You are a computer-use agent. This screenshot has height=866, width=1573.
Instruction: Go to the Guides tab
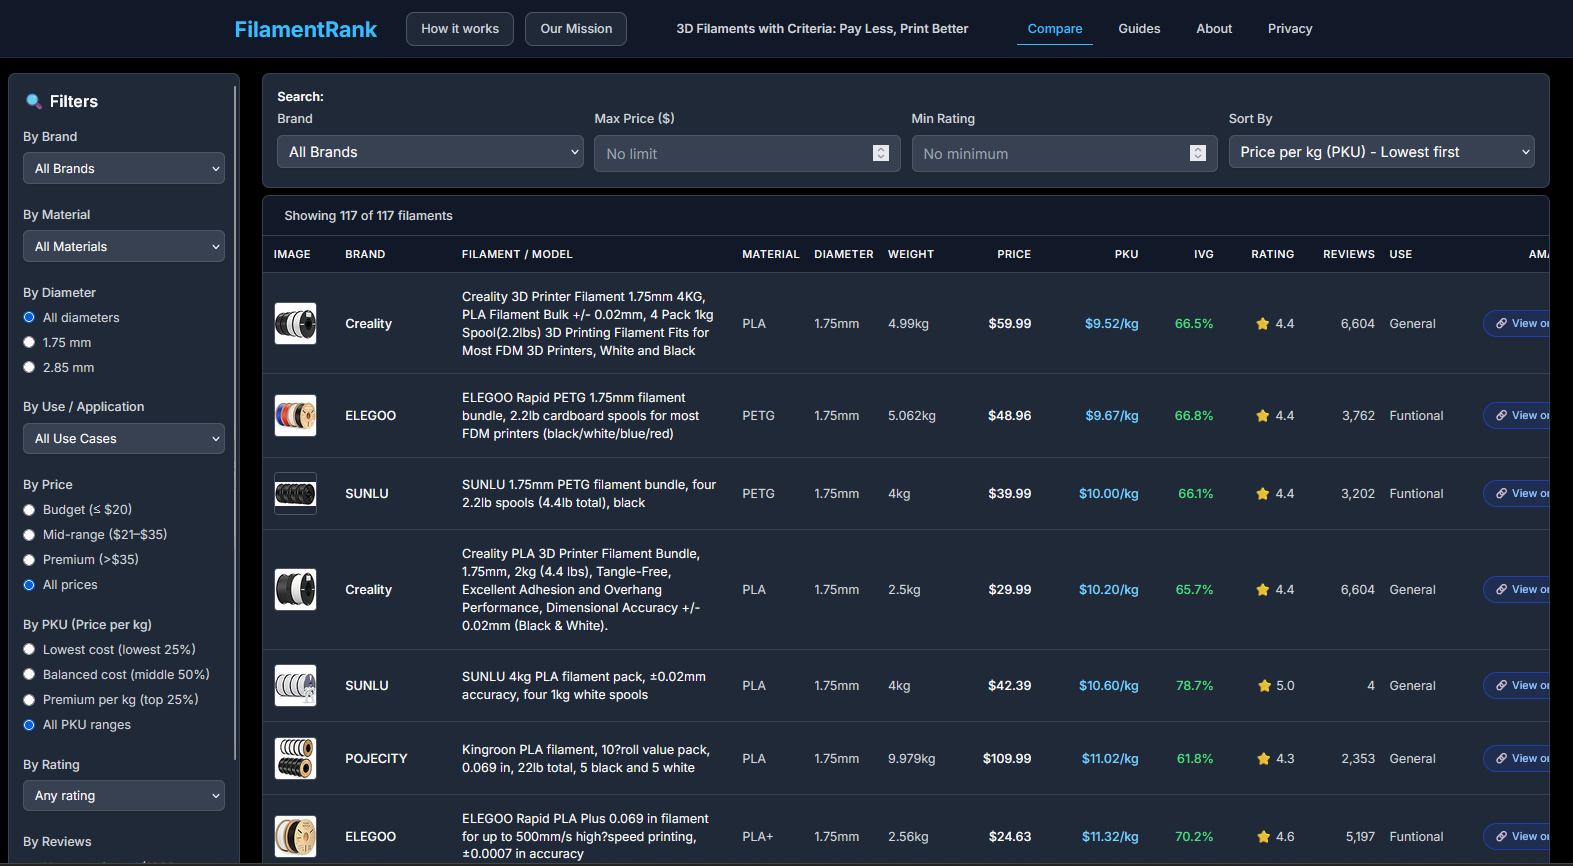coord(1139,29)
